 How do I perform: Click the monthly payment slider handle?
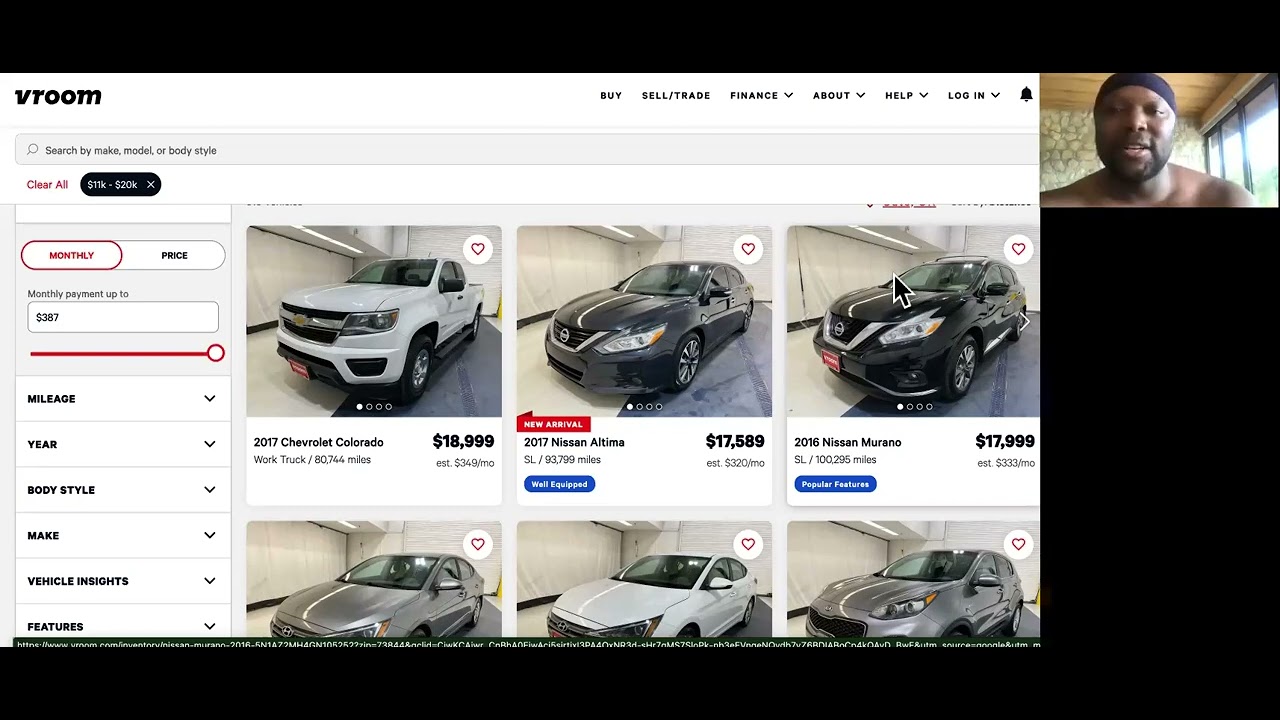click(216, 353)
